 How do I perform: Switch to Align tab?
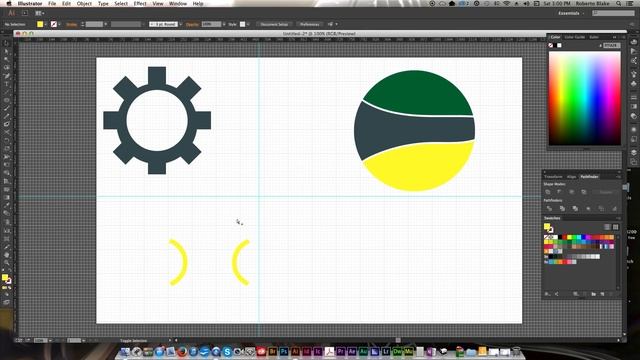coord(571,177)
